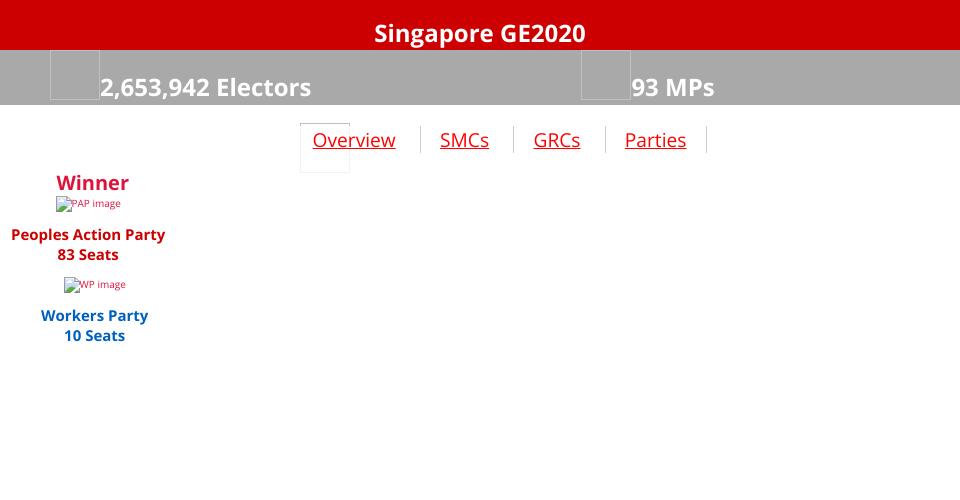Select the Peoples Action Party name

click(88, 235)
